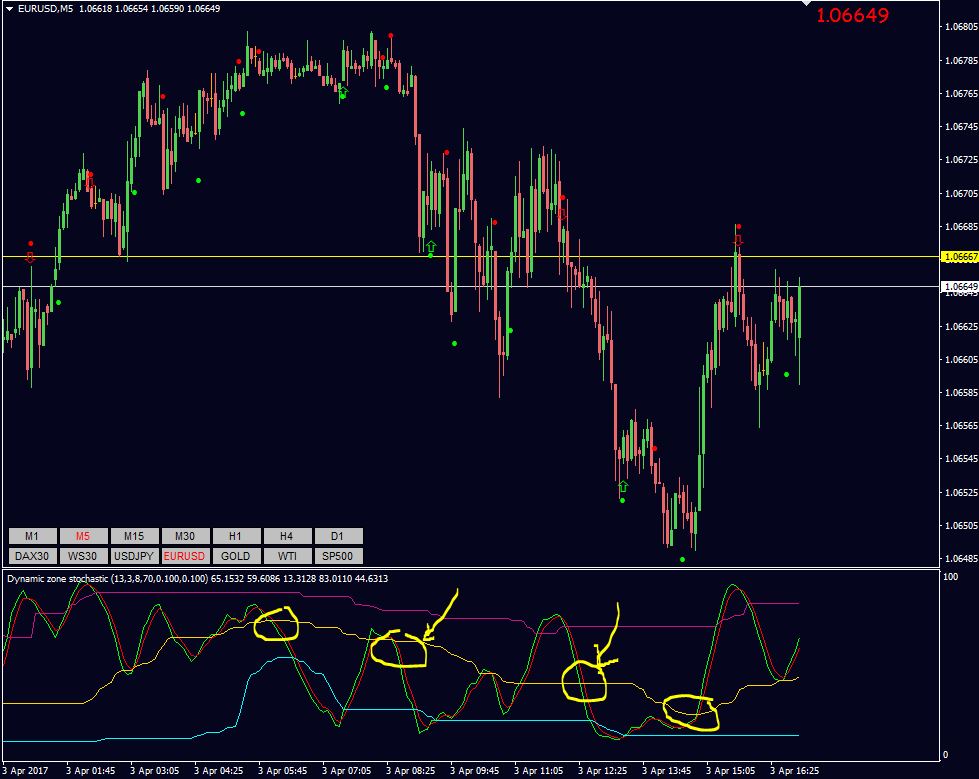Image resolution: width=979 pixels, height=779 pixels.
Task: Click the 3 Apr 01:45 time label
Action: coord(91,771)
